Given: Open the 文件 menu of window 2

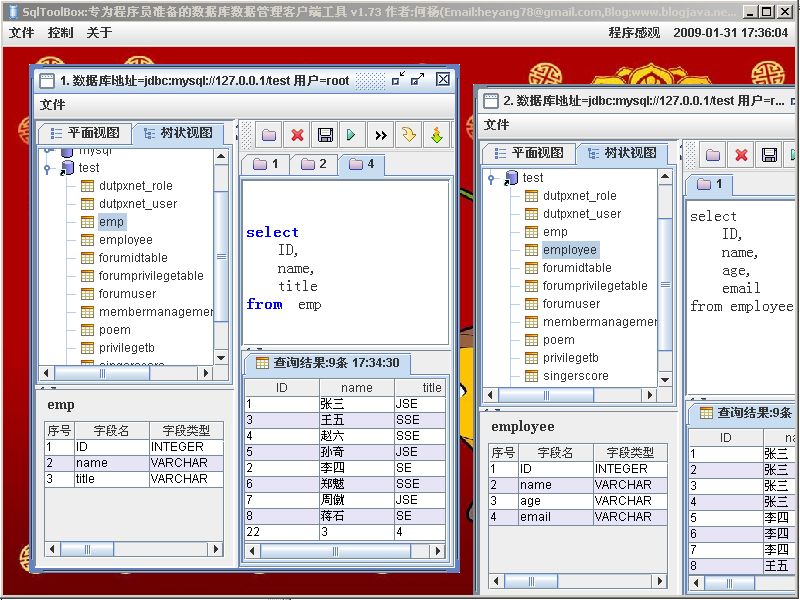Looking at the screenshot, I should [496, 124].
